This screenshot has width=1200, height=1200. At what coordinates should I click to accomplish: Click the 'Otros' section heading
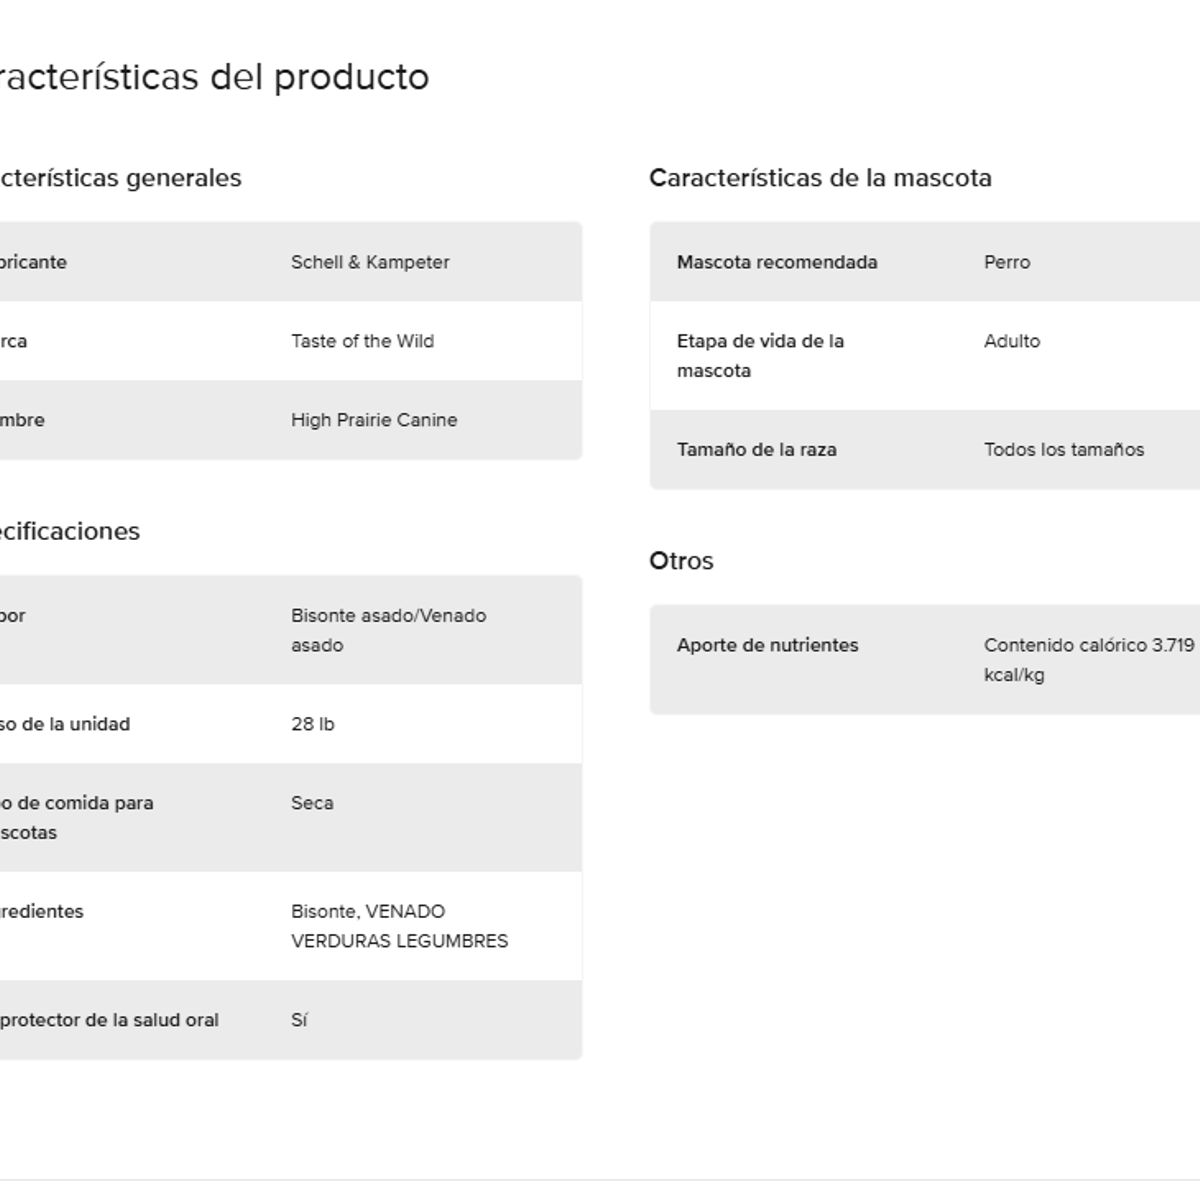681,561
